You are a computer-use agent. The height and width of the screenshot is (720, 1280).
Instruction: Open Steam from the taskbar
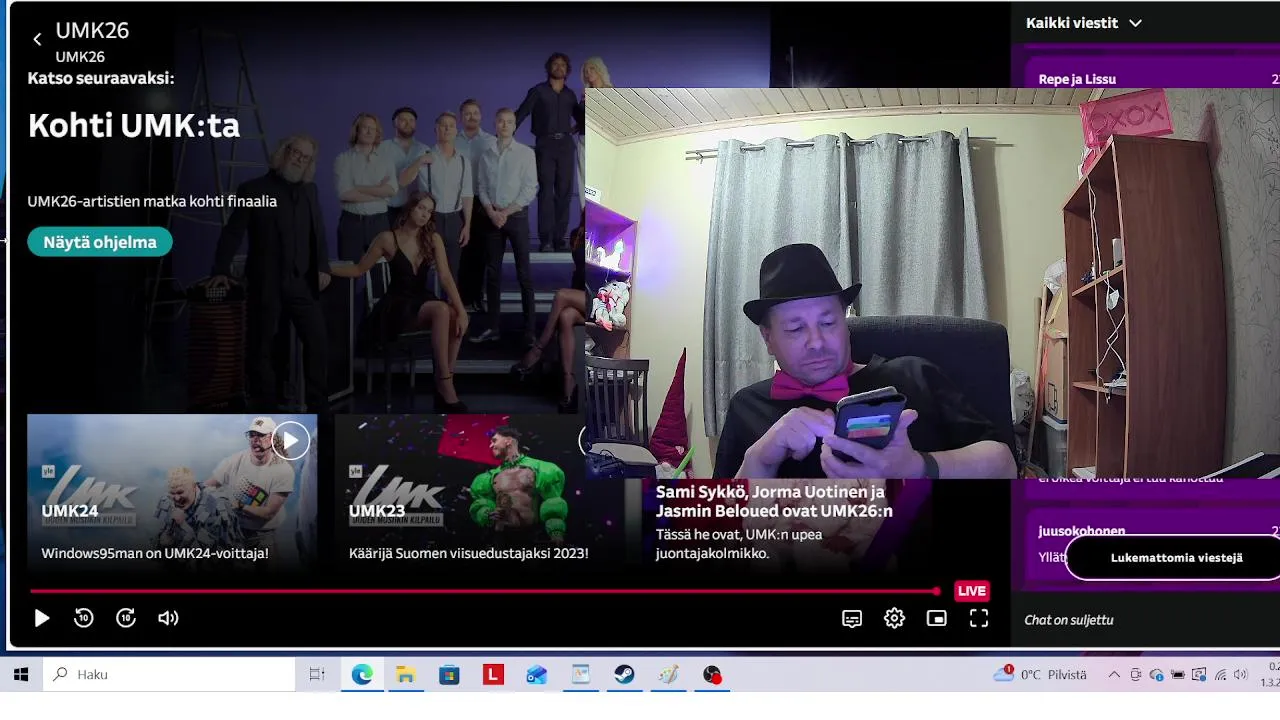click(x=624, y=675)
